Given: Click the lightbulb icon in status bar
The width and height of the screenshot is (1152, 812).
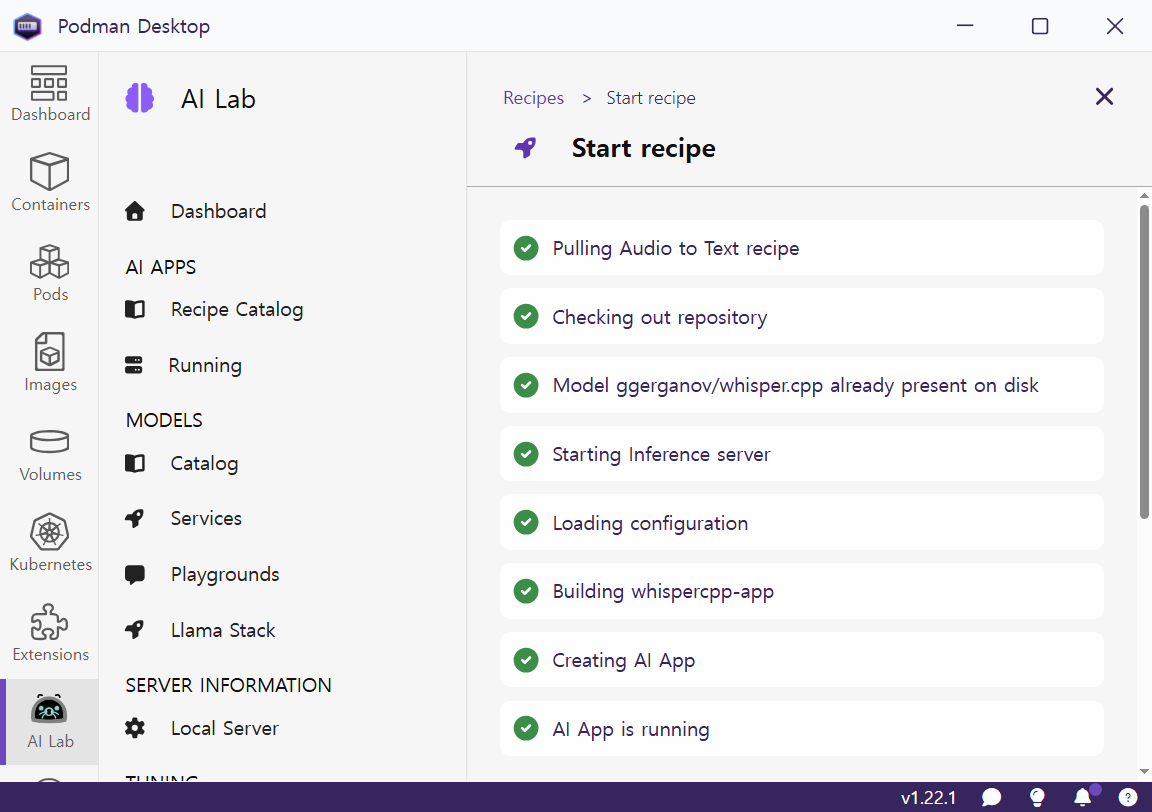Looking at the screenshot, I should coord(1037,797).
